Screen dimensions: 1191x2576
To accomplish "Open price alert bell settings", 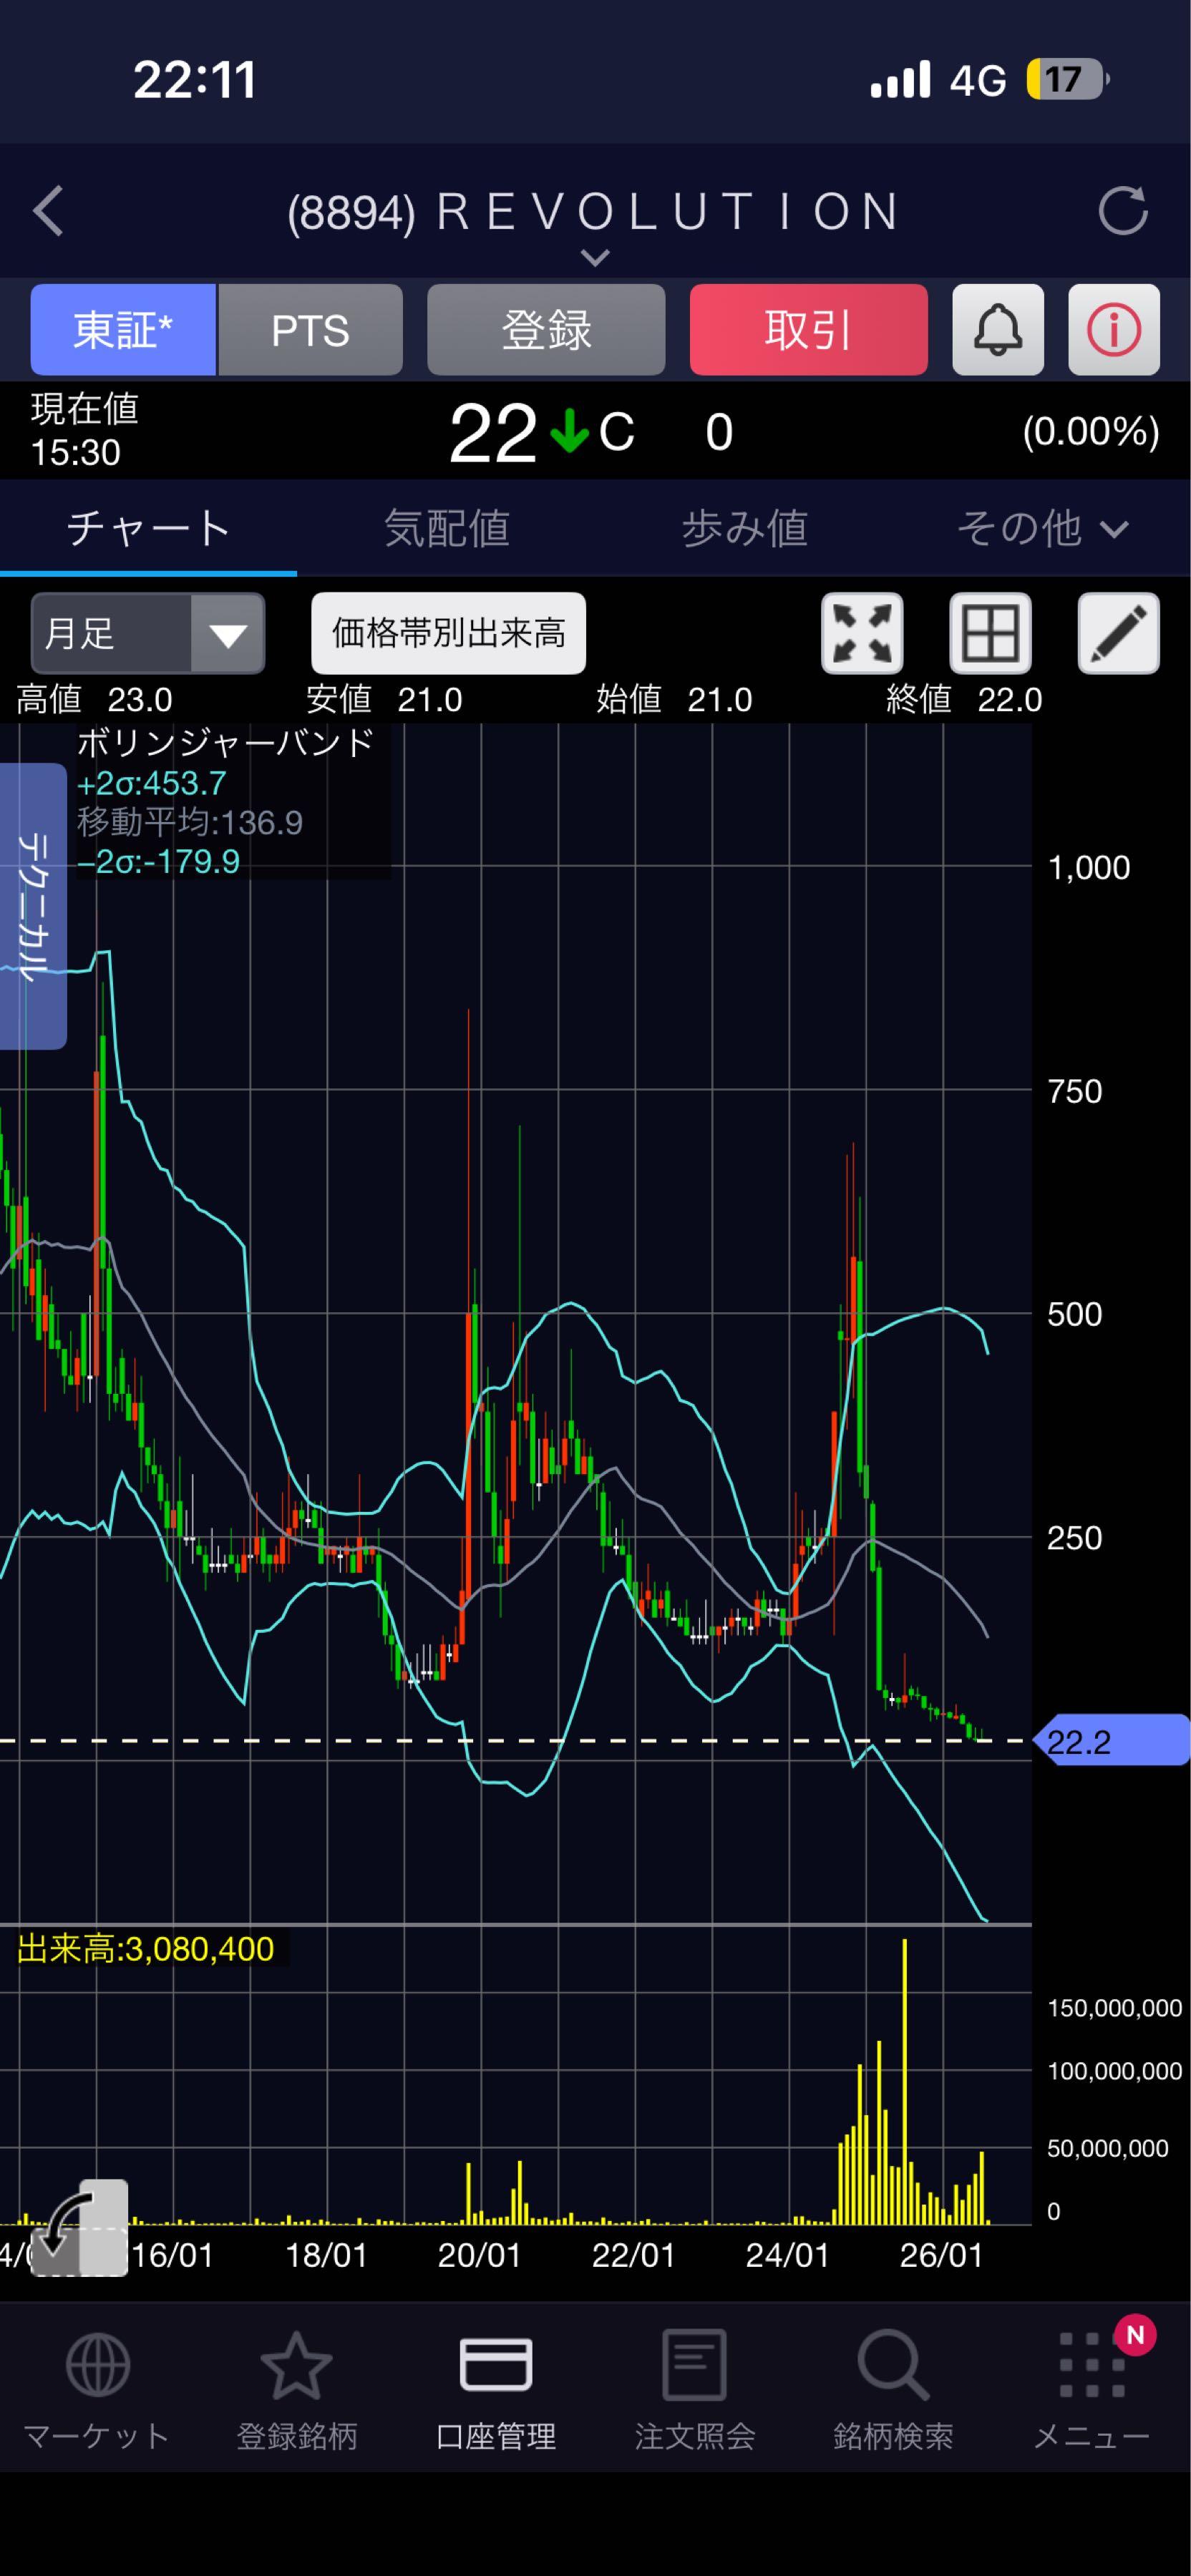I will click(998, 330).
